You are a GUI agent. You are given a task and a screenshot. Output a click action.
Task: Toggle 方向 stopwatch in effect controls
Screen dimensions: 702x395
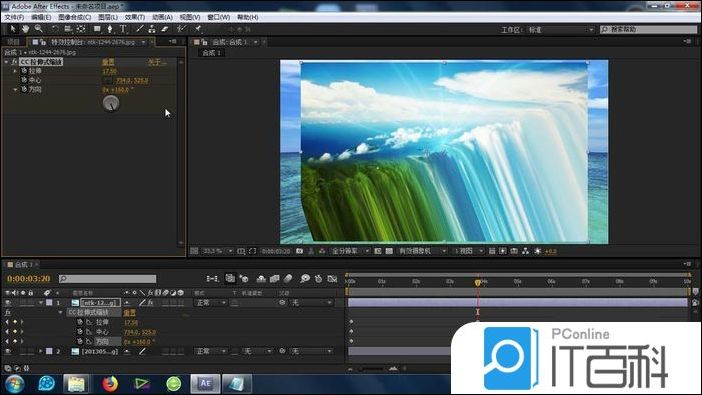pyautogui.click(x=24, y=89)
